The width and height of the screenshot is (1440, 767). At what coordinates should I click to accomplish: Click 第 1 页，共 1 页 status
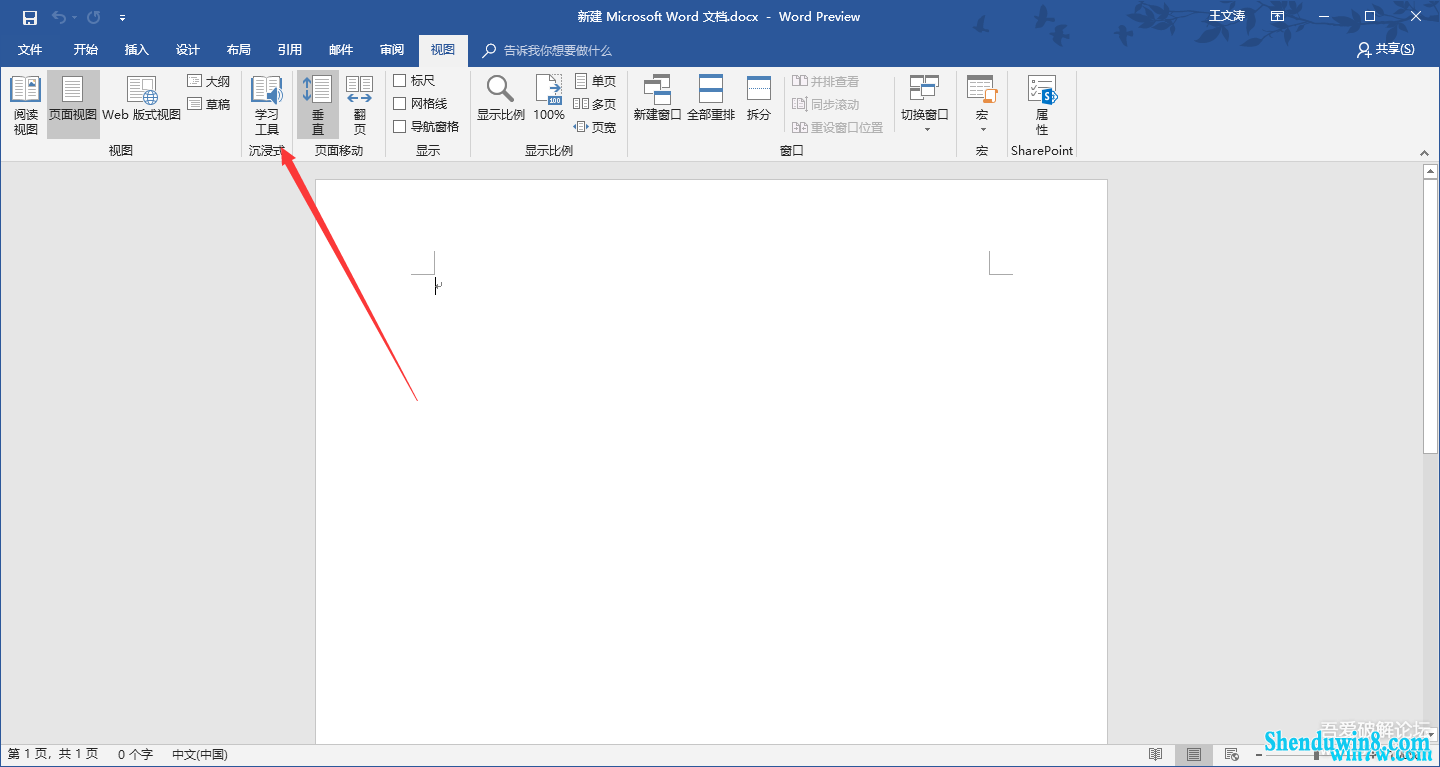coord(53,755)
